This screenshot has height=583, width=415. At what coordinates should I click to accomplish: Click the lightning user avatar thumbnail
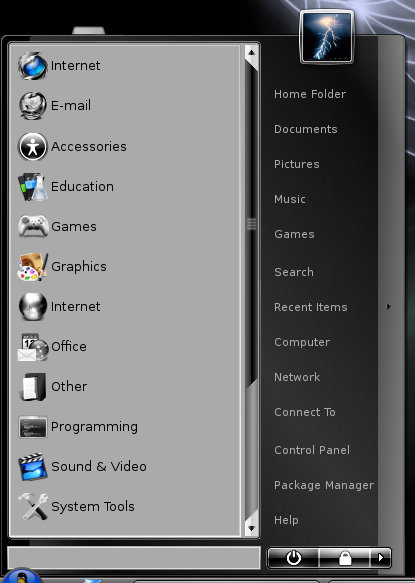coord(326,37)
